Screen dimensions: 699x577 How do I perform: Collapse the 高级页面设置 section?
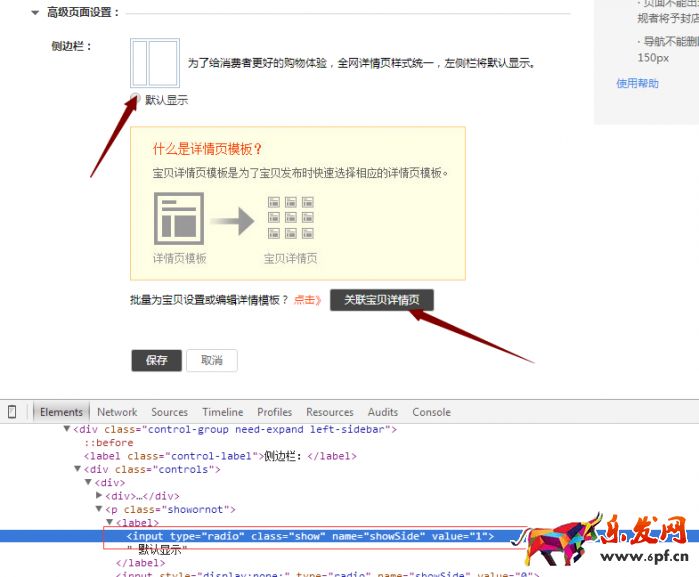[x=36, y=13]
